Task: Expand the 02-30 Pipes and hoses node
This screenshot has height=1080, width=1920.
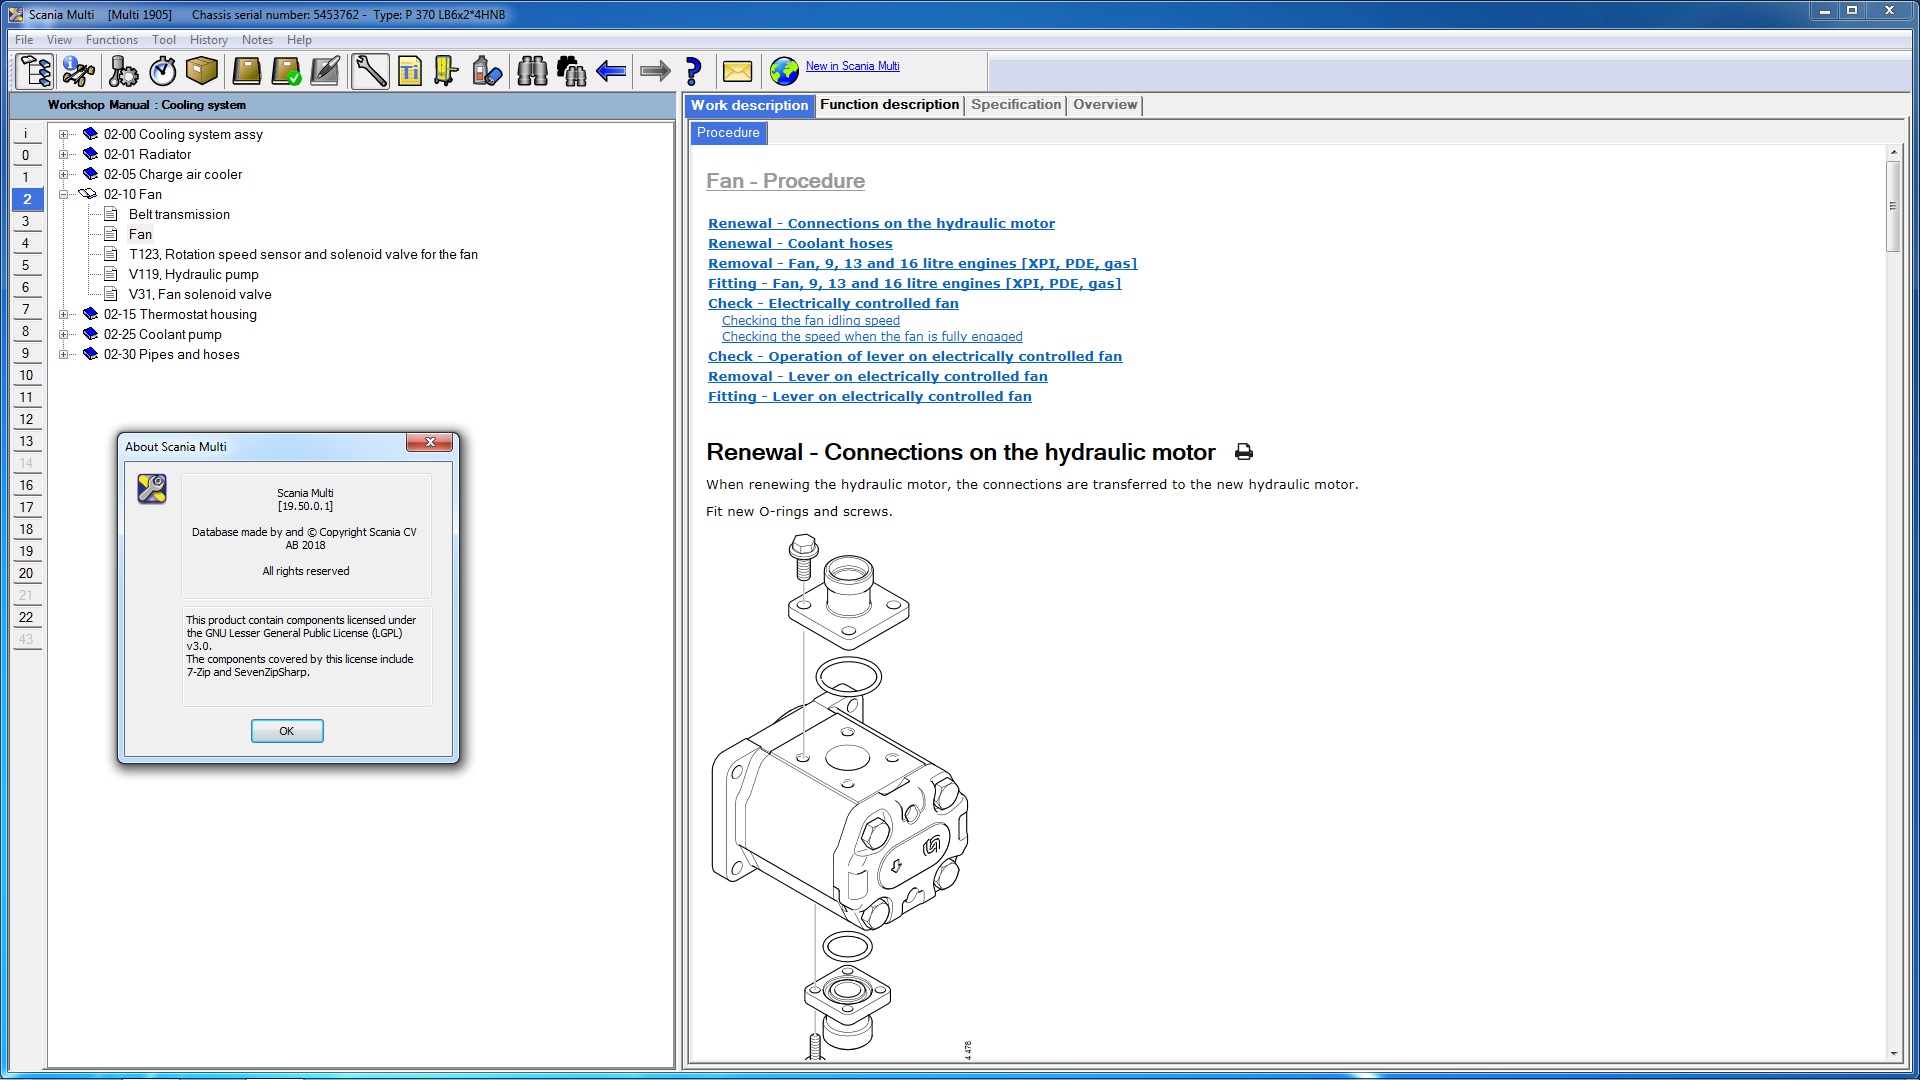Action: pos(63,354)
